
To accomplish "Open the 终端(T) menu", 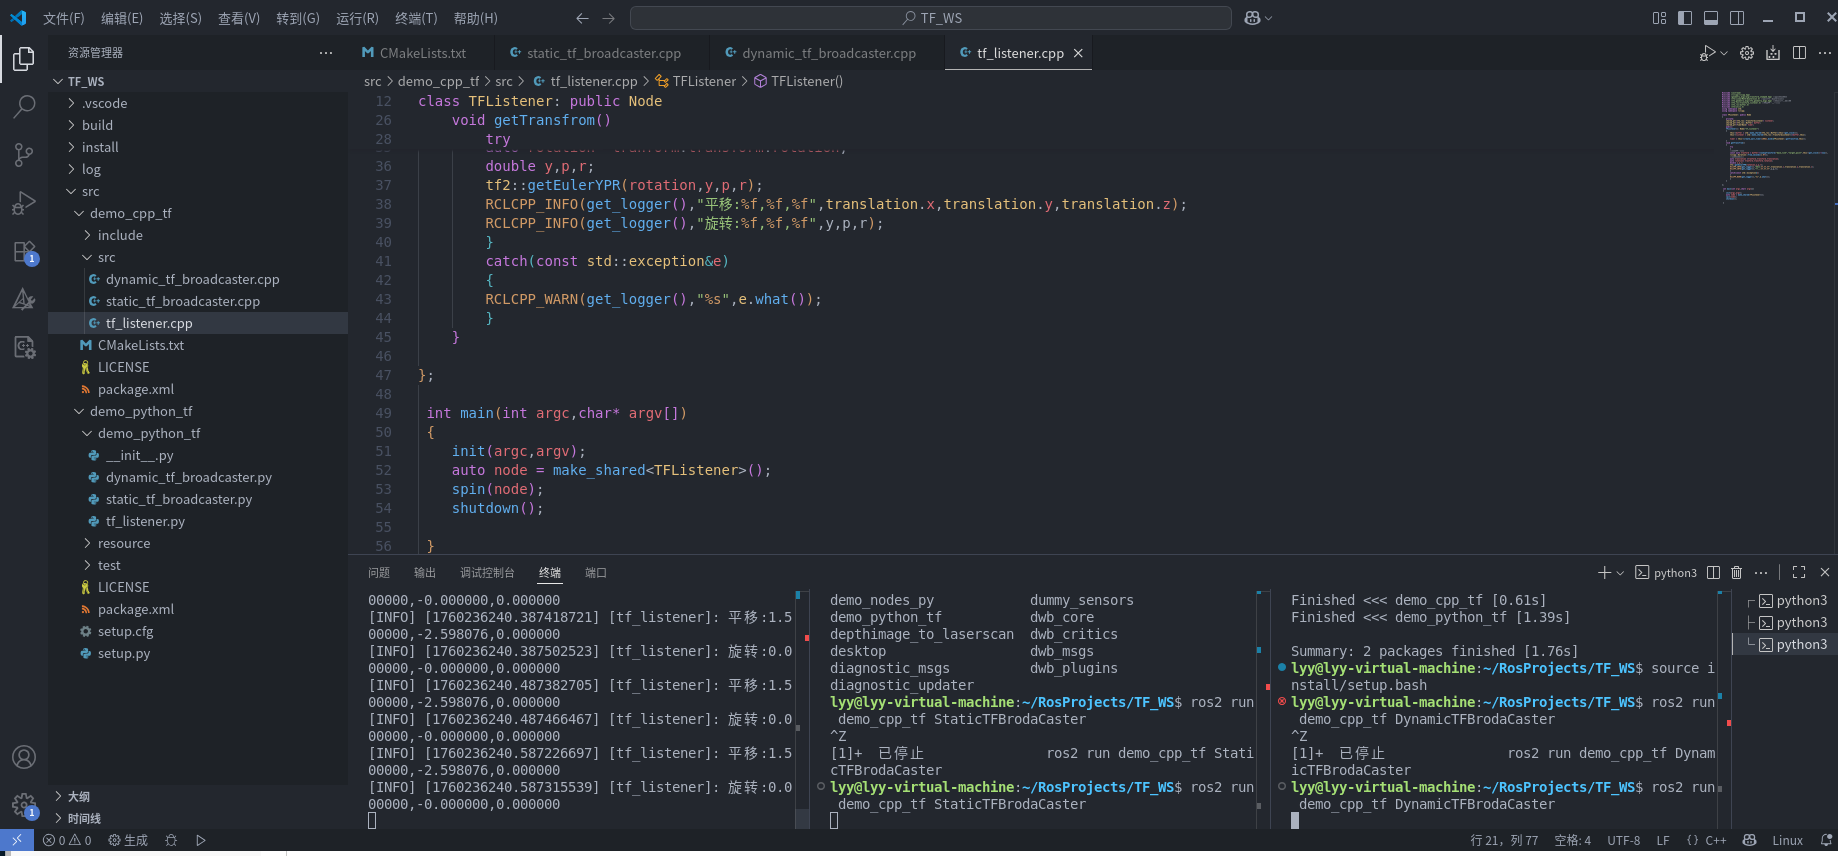I will point(416,18).
